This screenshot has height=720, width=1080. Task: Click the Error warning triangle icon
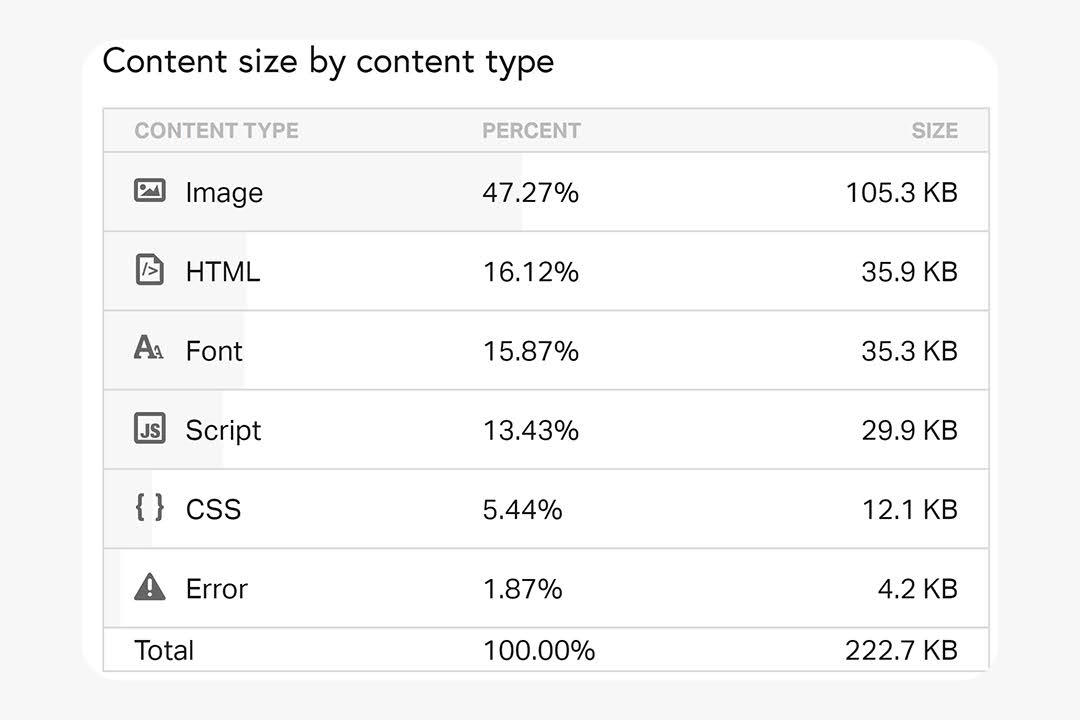[149, 587]
